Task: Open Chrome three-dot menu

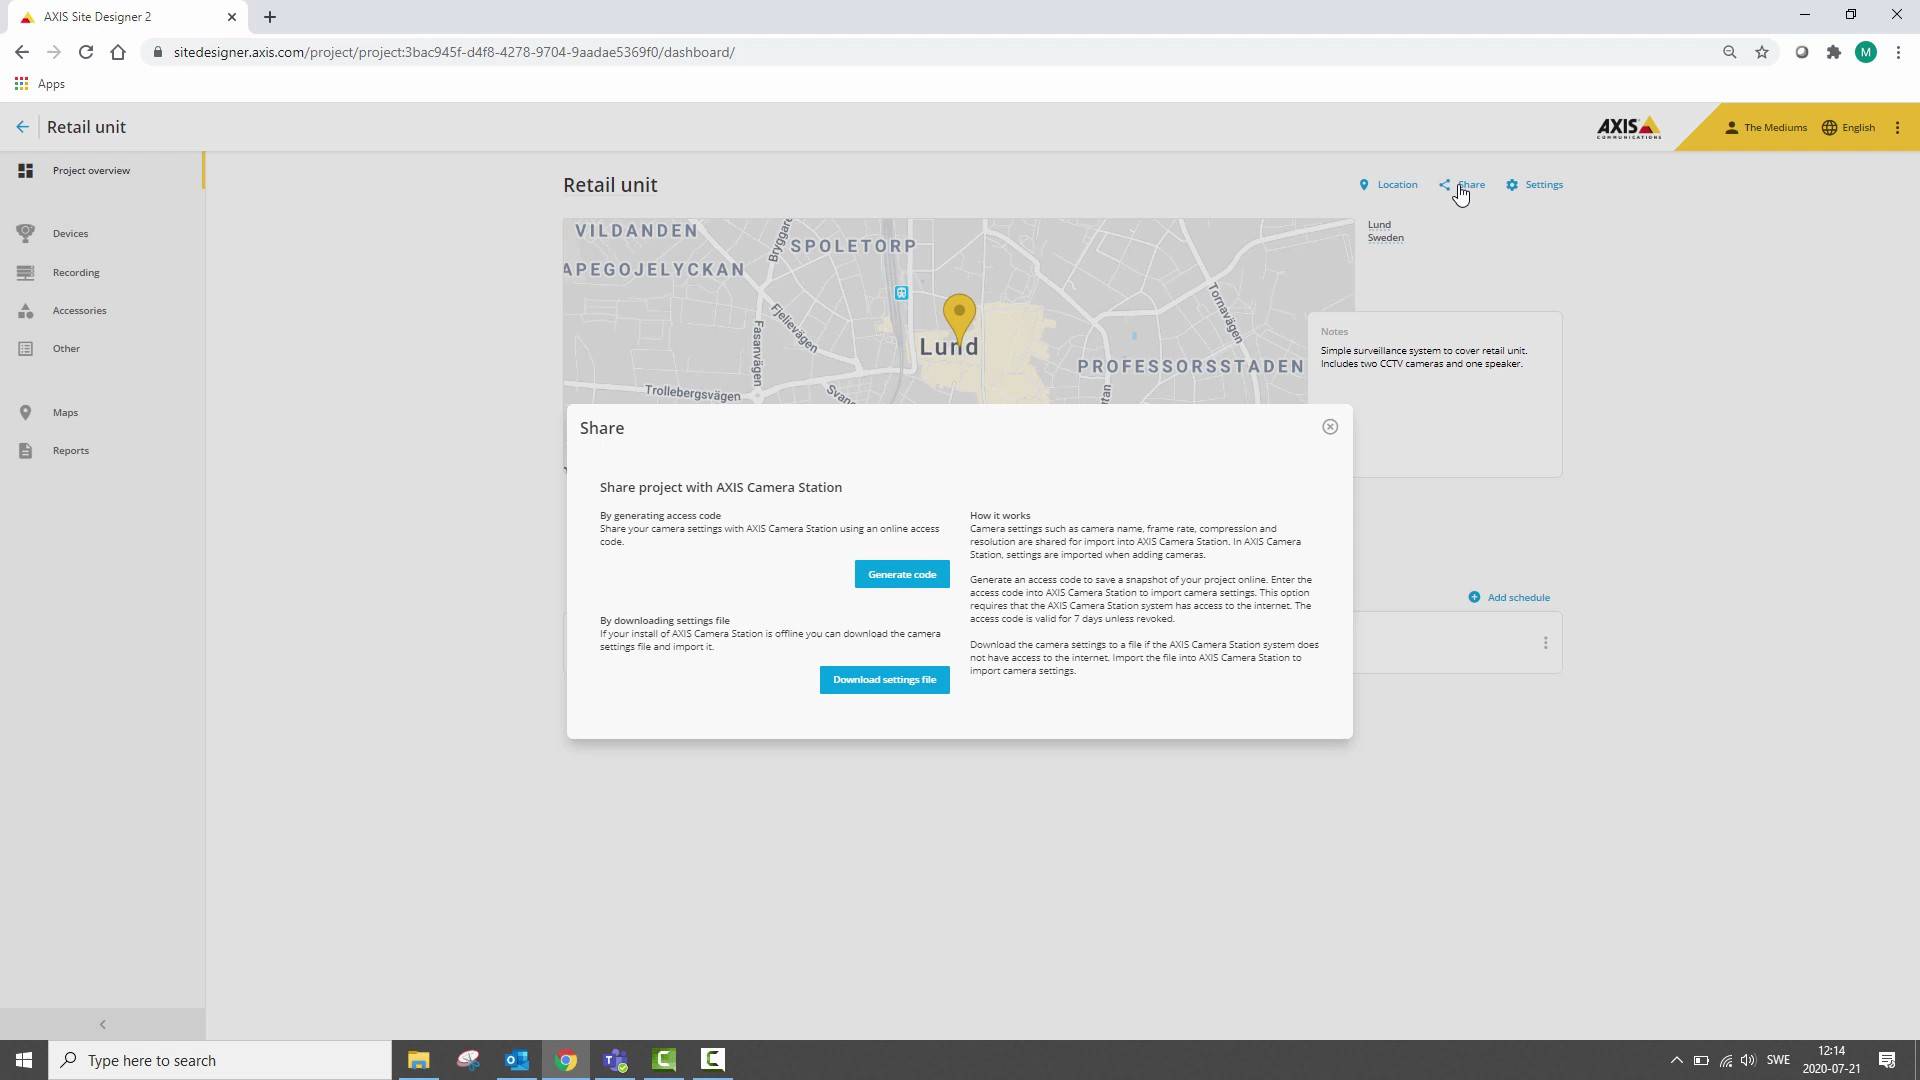Action: pyautogui.click(x=1898, y=52)
